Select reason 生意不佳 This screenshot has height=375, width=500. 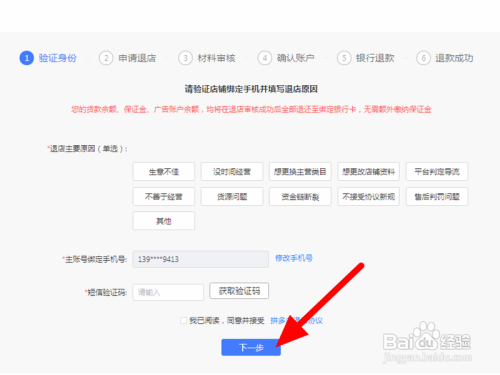(164, 172)
